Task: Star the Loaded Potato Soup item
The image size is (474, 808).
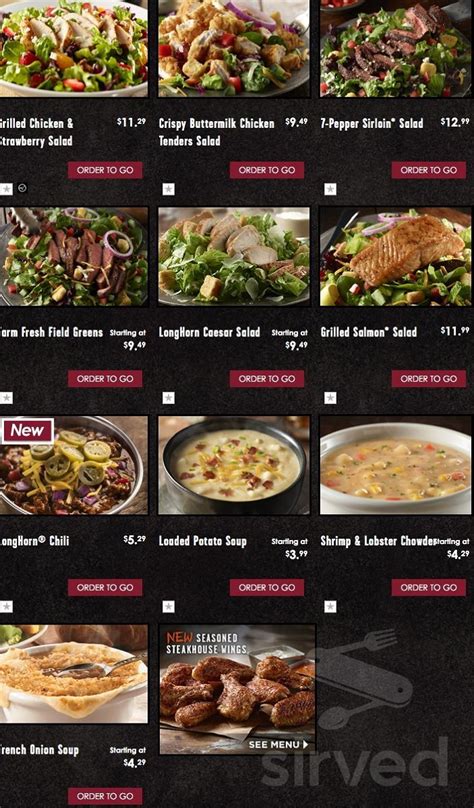Action: click(168, 607)
